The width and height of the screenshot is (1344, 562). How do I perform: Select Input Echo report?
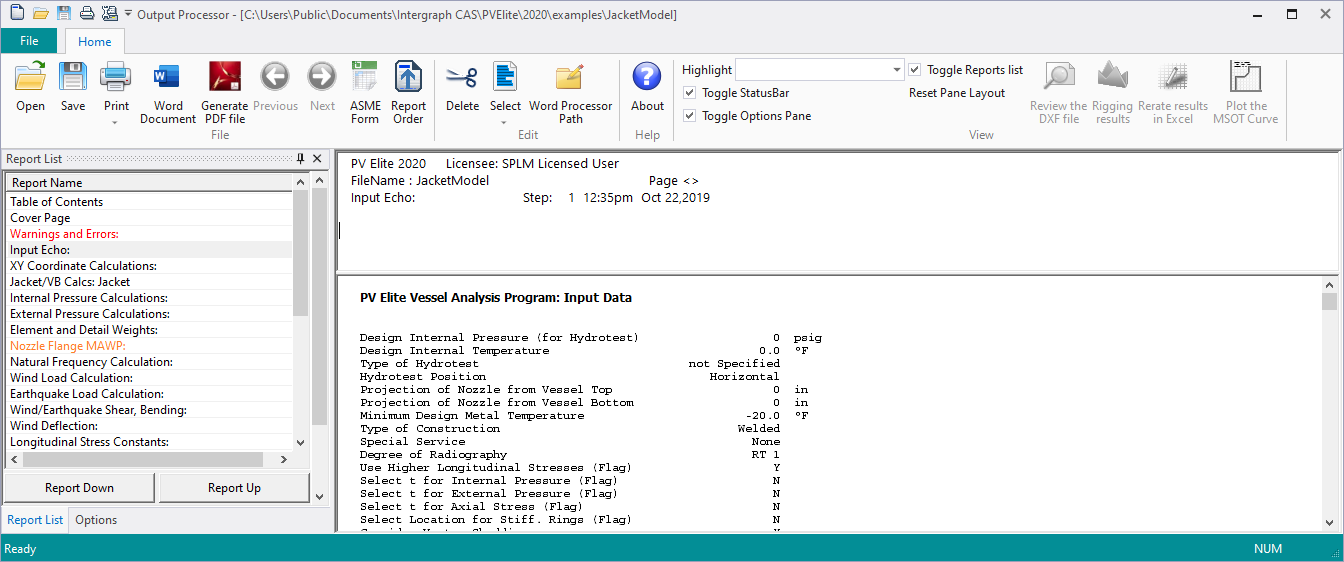[149, 250]
